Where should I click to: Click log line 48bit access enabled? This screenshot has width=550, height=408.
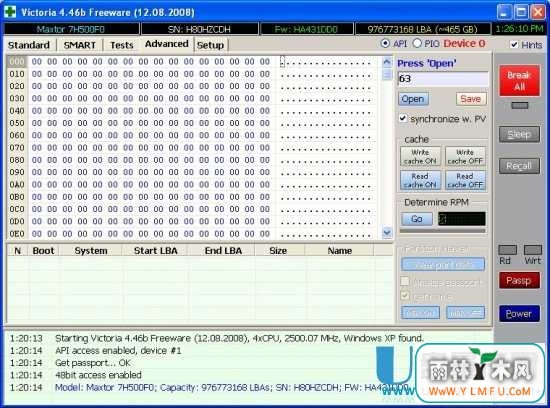point(98,375)
